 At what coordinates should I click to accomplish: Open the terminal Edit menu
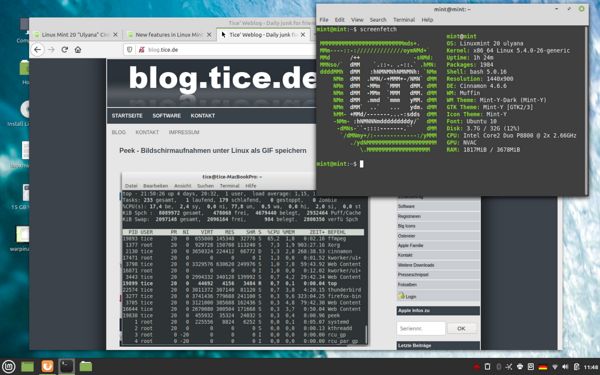click(x=340, y=20)
